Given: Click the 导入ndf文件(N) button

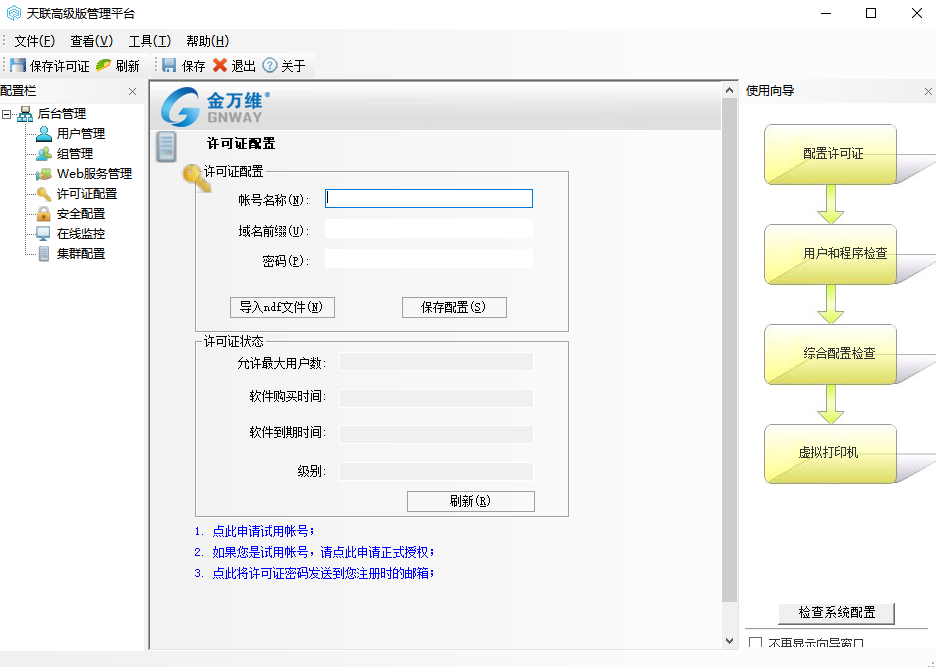Looking at the screenshot, I should tap(282, 308).
